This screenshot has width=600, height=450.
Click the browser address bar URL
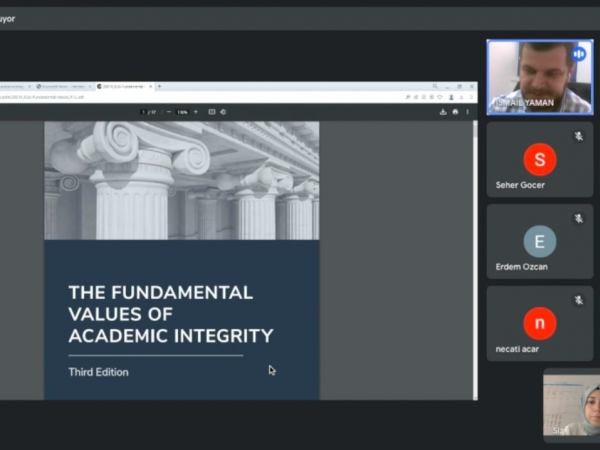(x=42, y=97)
